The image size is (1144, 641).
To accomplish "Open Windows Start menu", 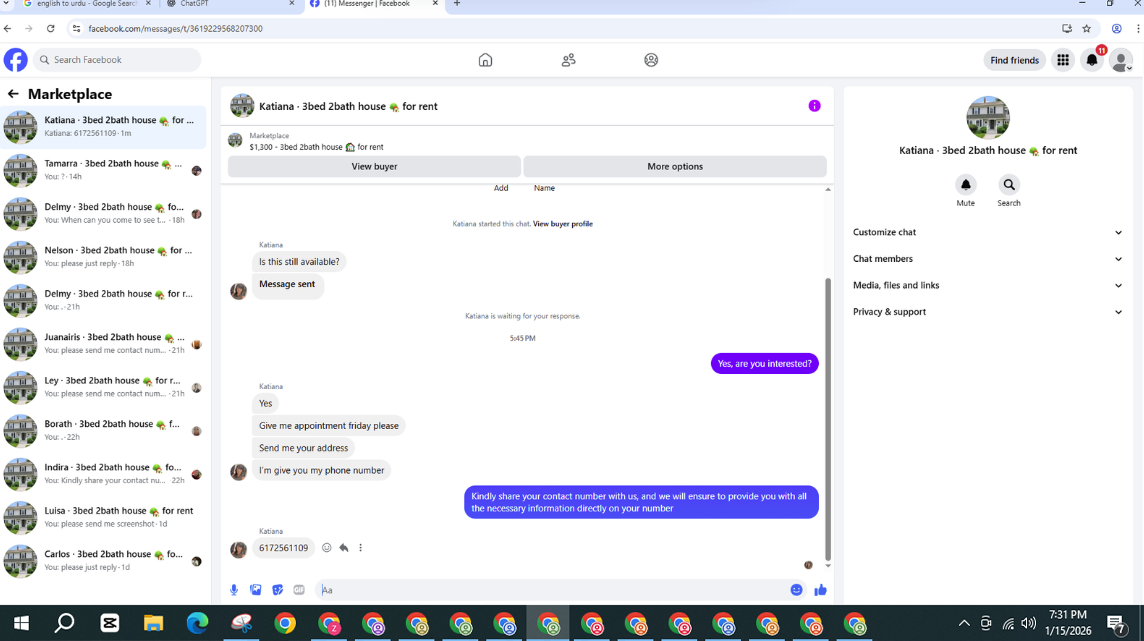I will [x=22, y=623].
